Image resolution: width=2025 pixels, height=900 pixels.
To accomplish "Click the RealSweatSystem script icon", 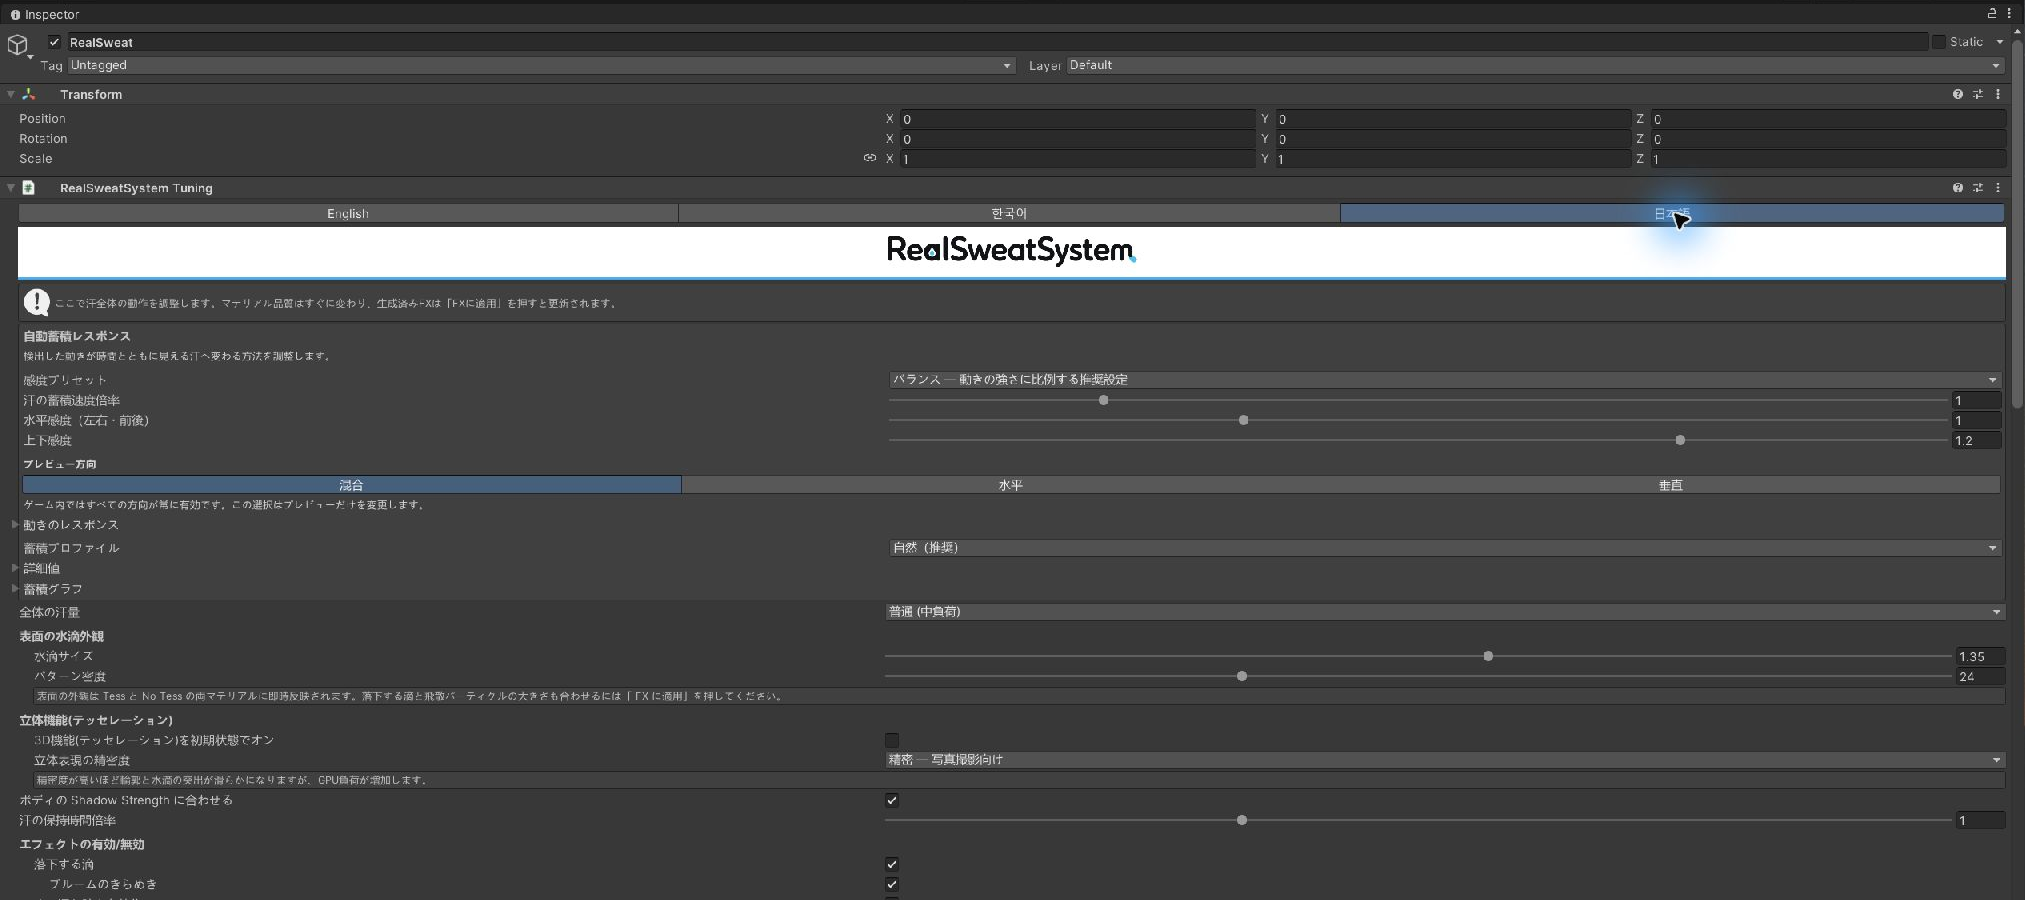I will tap(29, 188).
